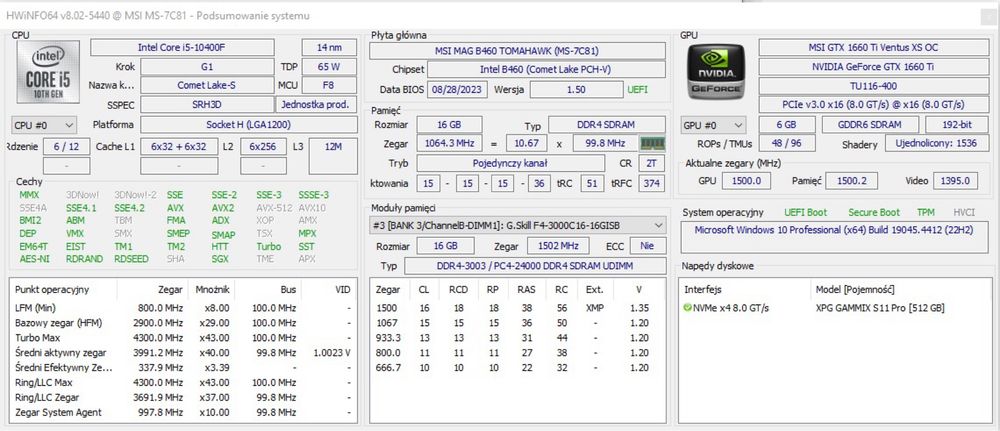The width and height of the screenshot is (1000, 431).
Task: Expand the memory module list G.Skill F4-3000C16-16GISB
Action: tap(517, 224)
